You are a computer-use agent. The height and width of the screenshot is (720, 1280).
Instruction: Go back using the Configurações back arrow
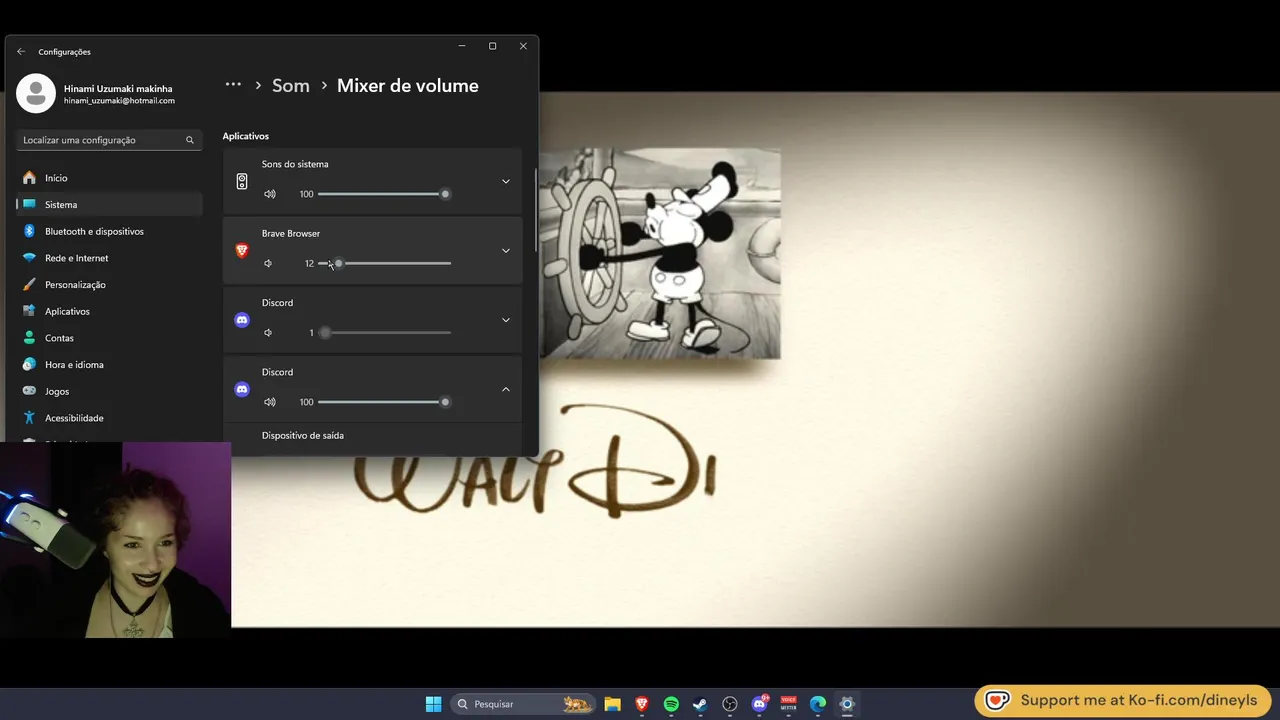tap(21, 51)
